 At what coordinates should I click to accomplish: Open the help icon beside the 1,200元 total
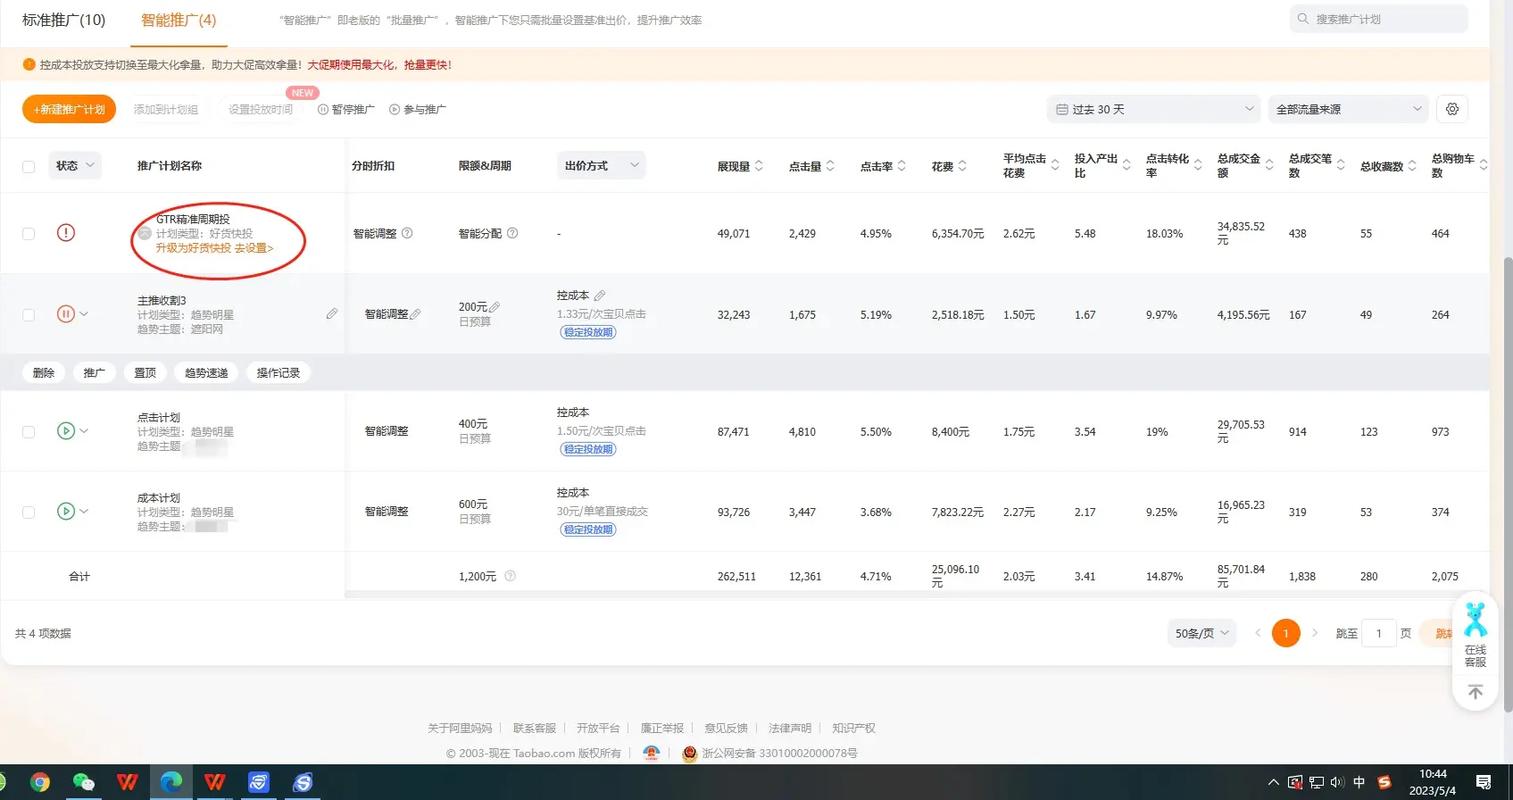(x=510, y=576)
